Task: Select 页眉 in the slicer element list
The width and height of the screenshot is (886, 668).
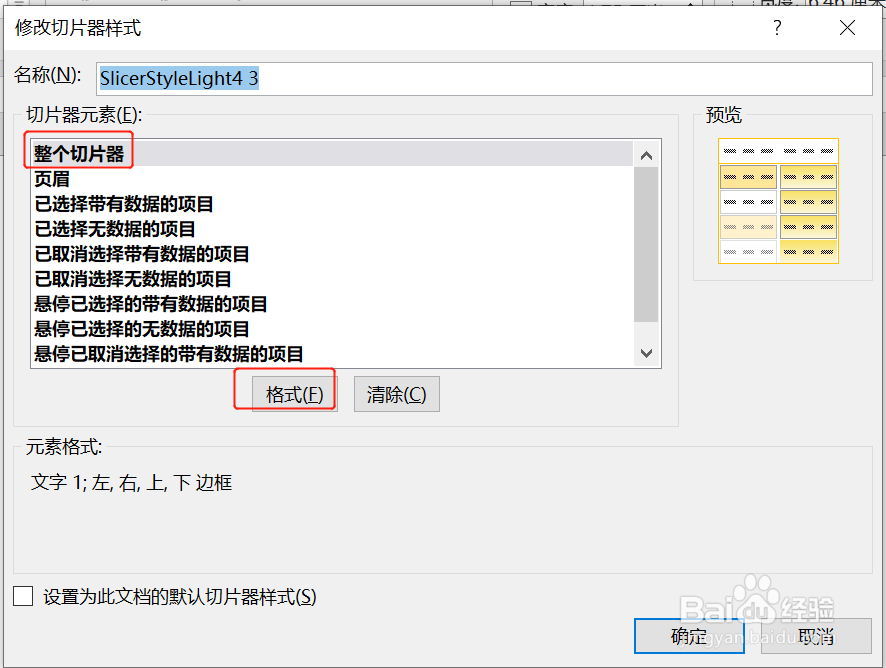Action: (332, 179)
